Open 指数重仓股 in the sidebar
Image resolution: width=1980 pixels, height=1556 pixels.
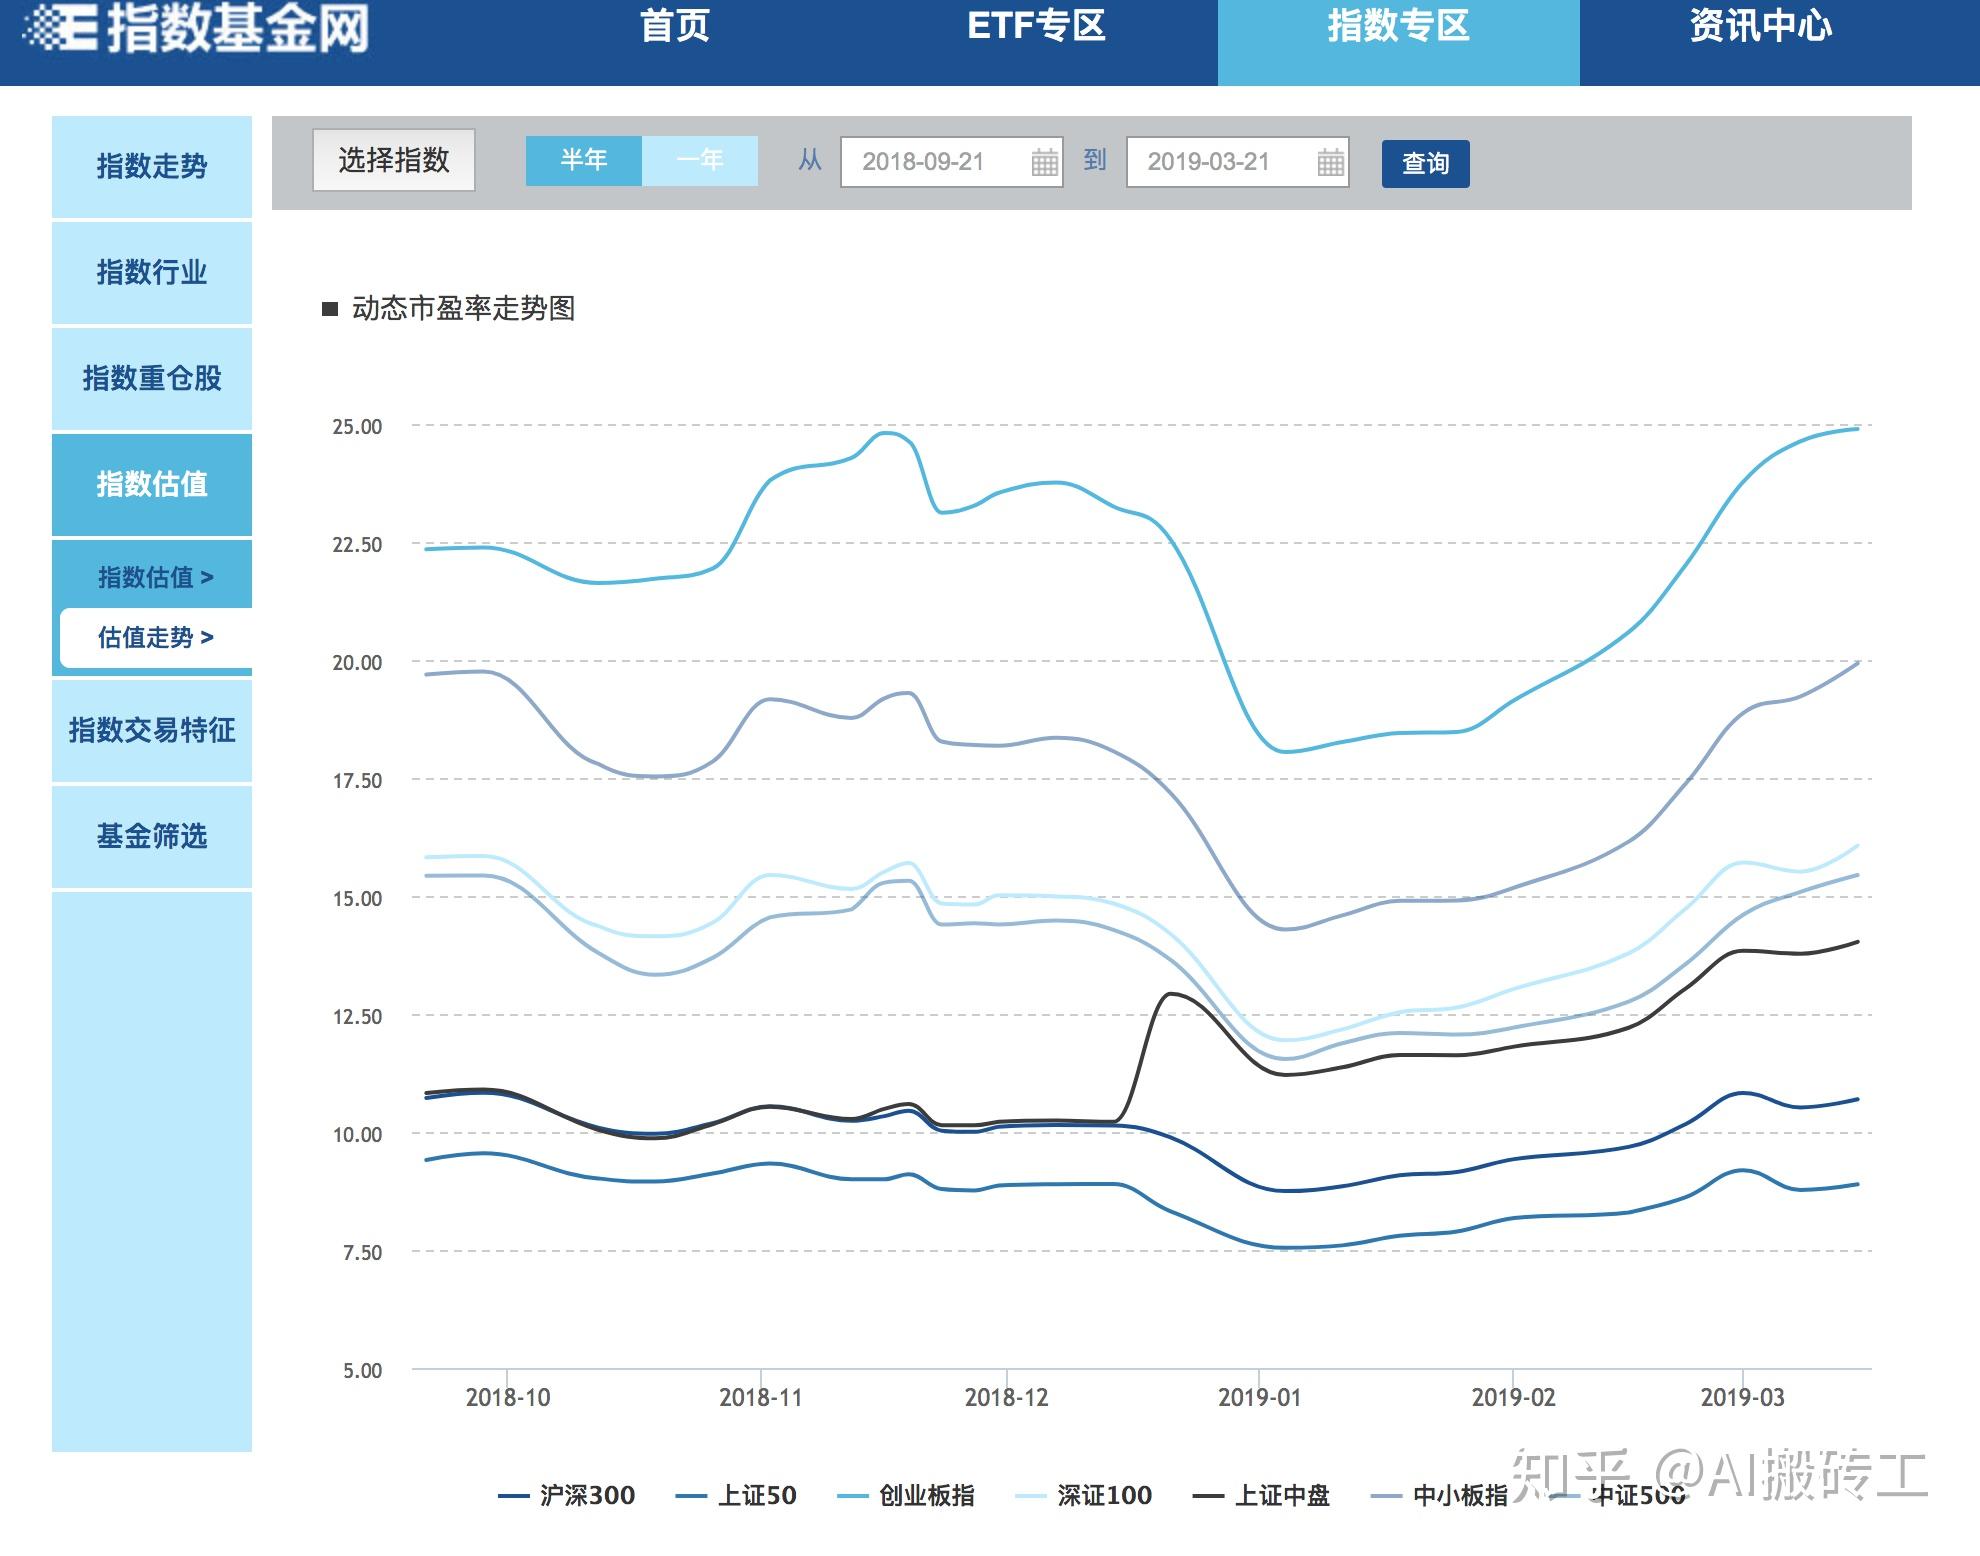[x=152, y=378]
